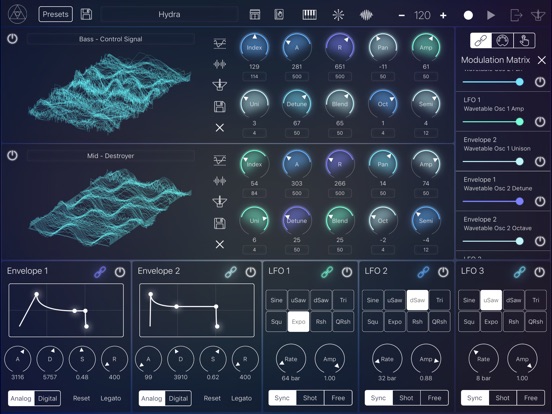Image resolution: width=552 pixels, height=414 pixels.
Task: Remove the Mid - Destroyer oscillator
Action: 220,244
